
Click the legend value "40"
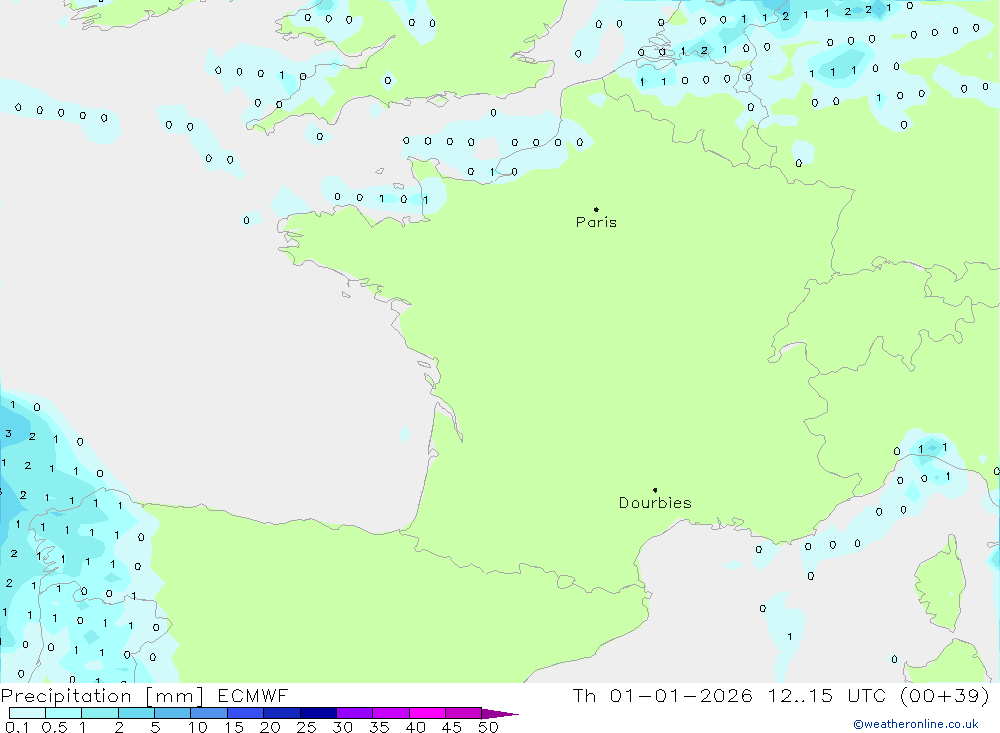(416, 727)
